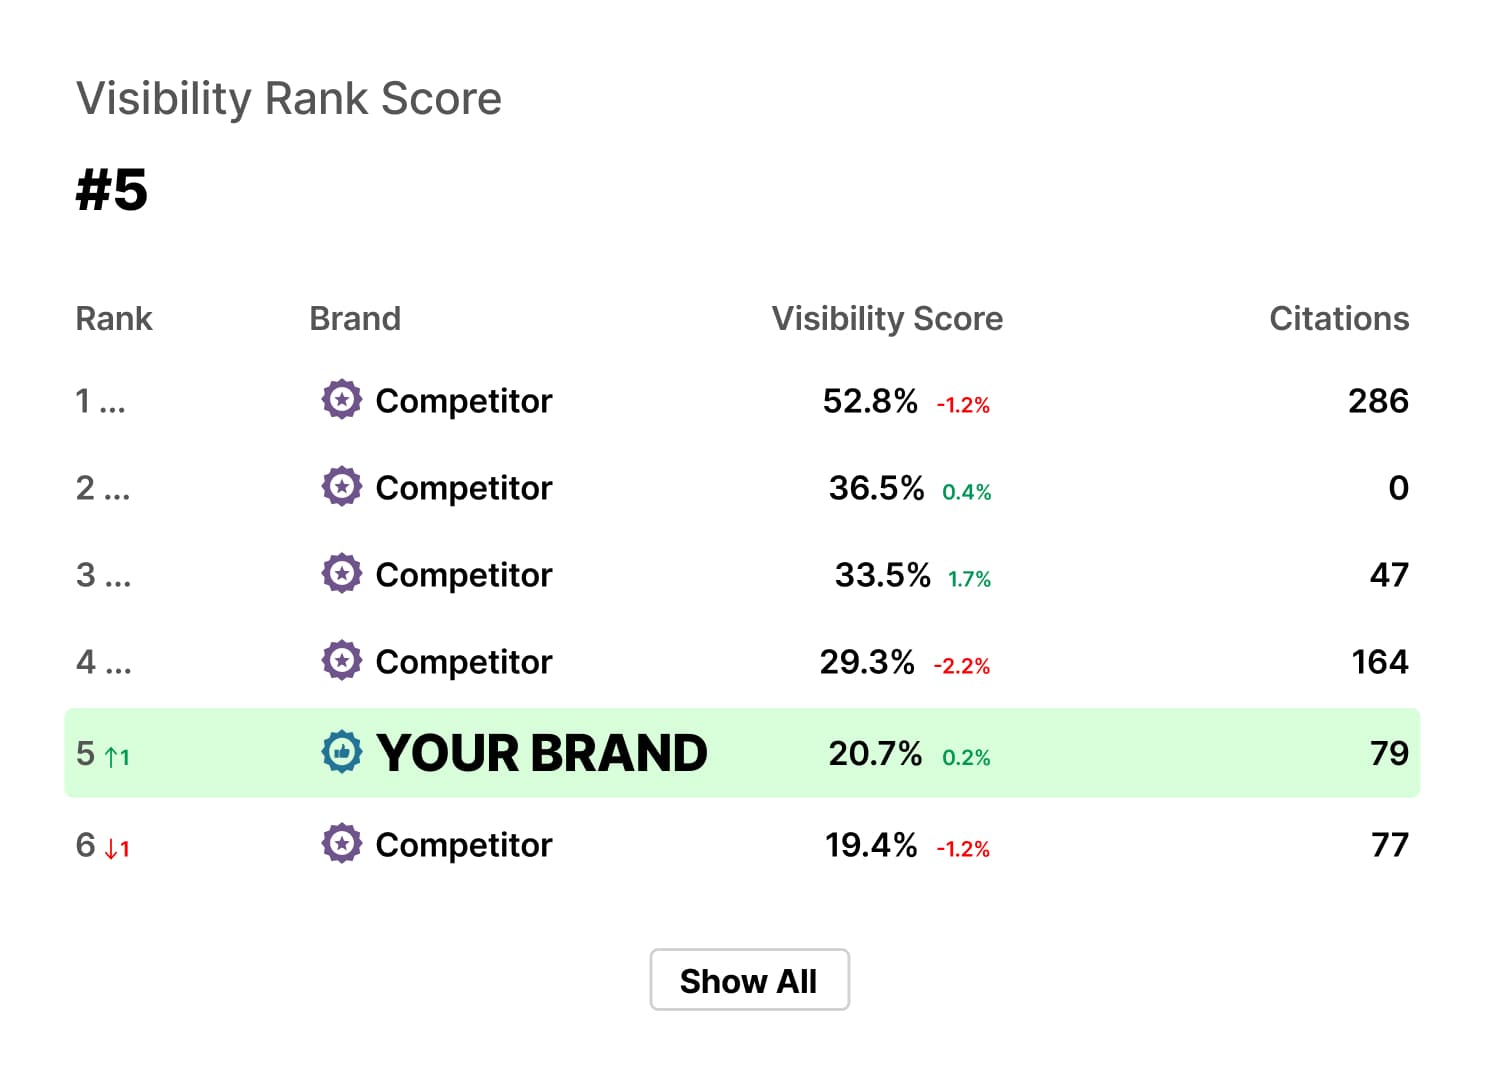Click the Show All button
This screenshot has height=1086, width=1500.
tap(749, 980)
